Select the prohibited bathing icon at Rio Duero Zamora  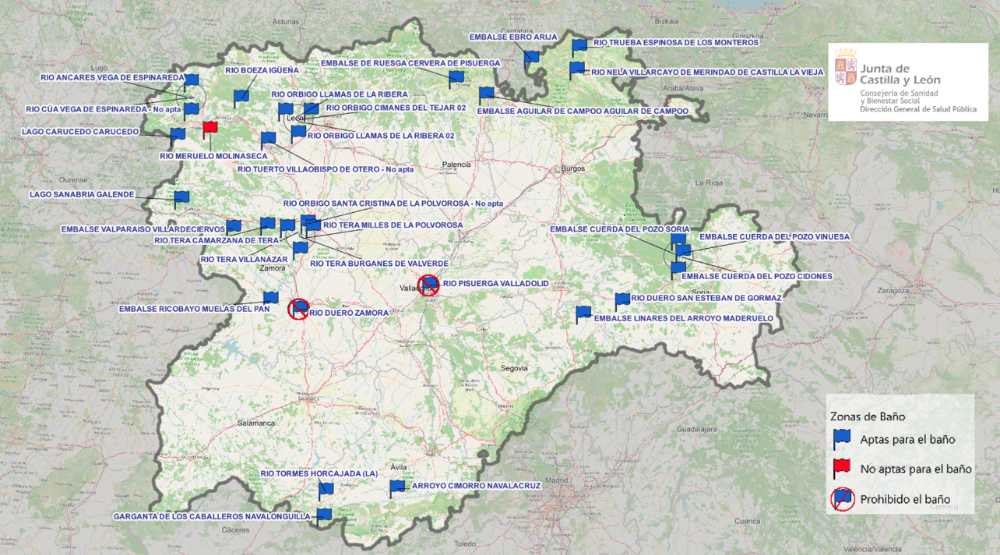coord(298,309)
